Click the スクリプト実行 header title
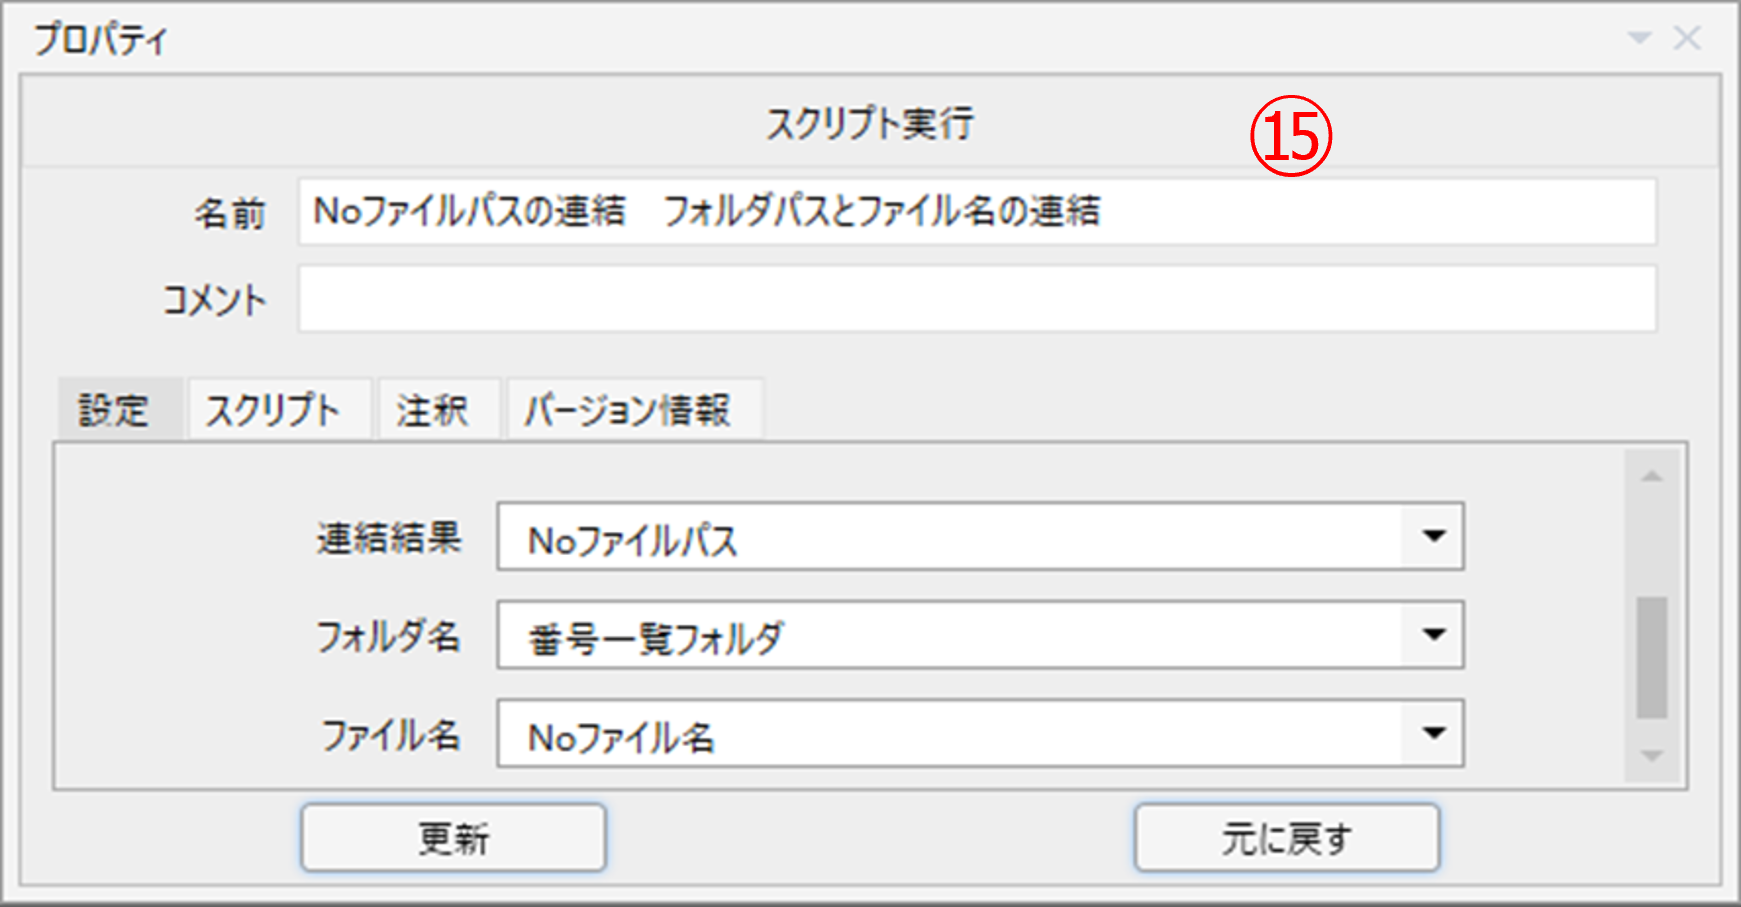 pos(870,124)
